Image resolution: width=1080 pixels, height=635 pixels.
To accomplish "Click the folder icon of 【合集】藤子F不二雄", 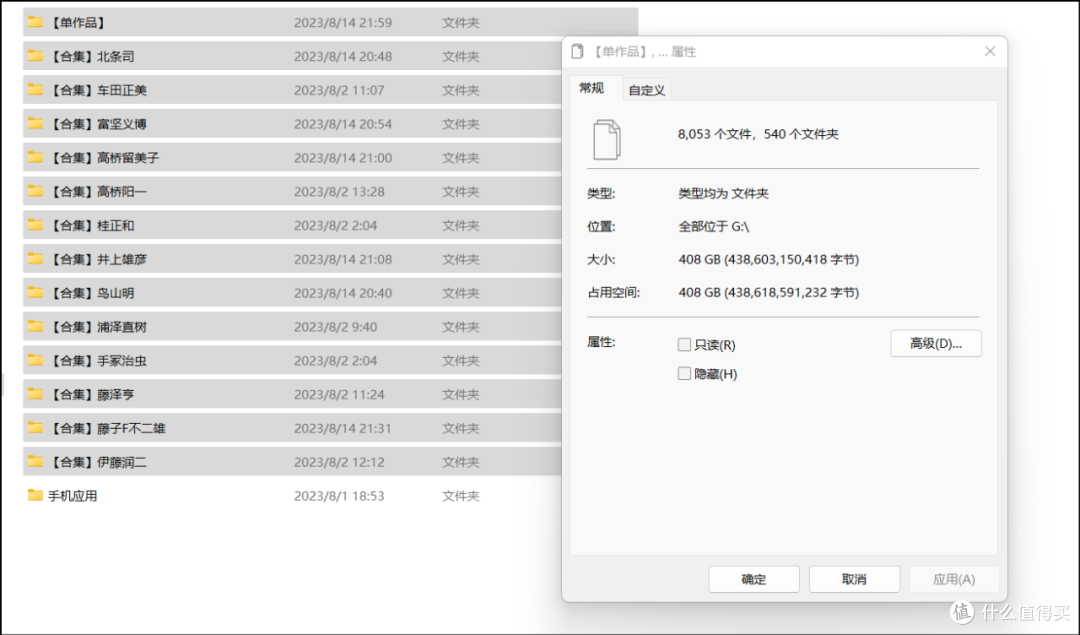I will pyautogui.click(x=35, y=427).
